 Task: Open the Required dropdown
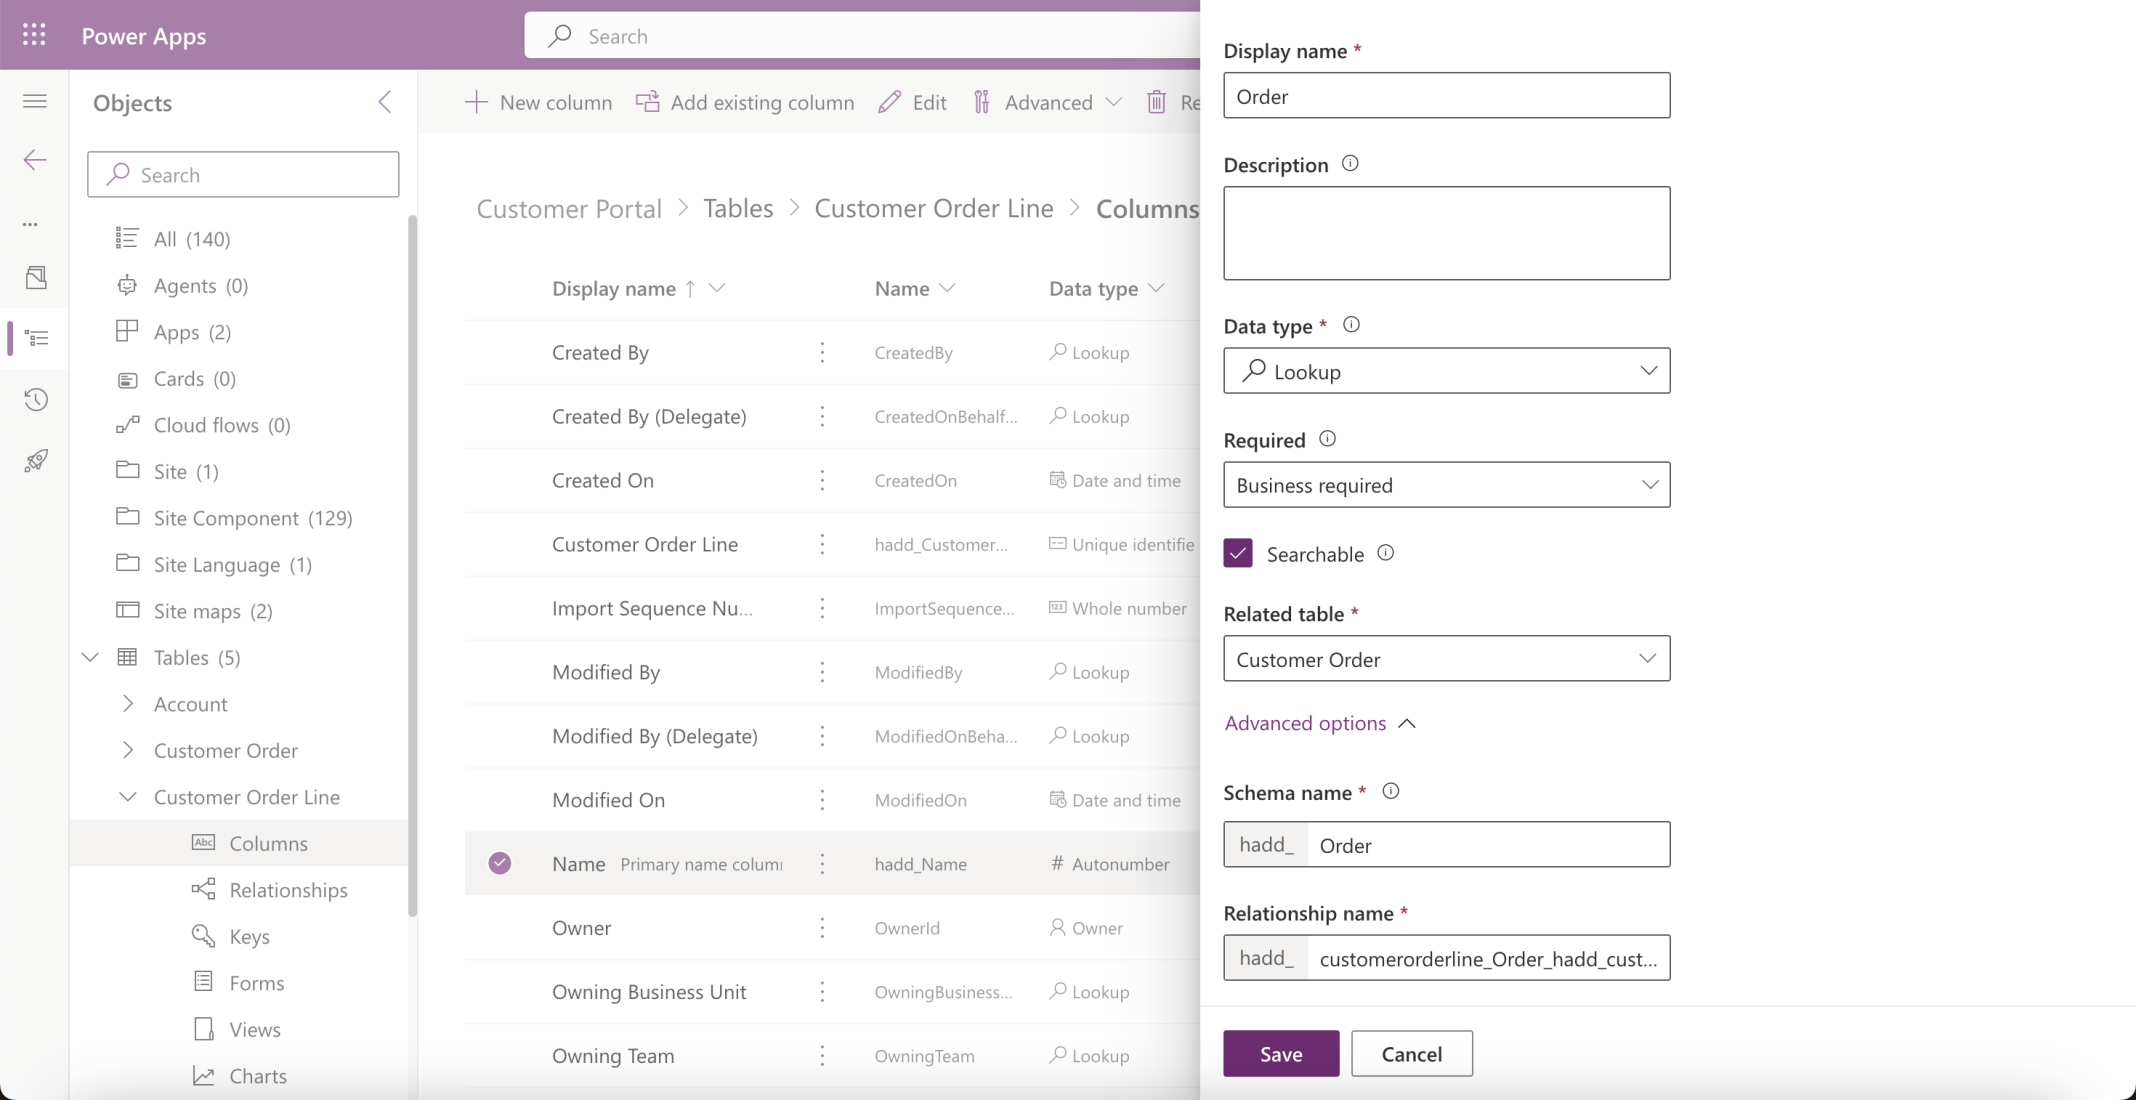pyautogui.click(x=1446, y=485)
